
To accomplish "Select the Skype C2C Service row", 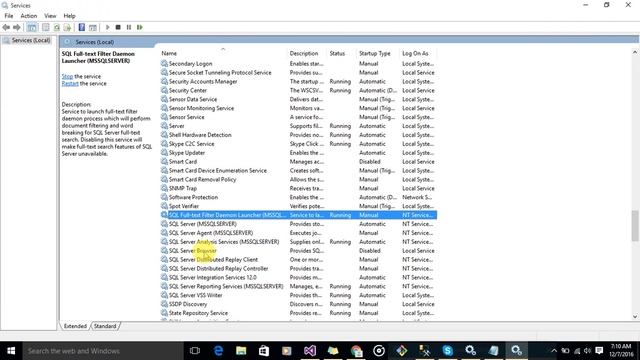I will (x=298, y=144).
